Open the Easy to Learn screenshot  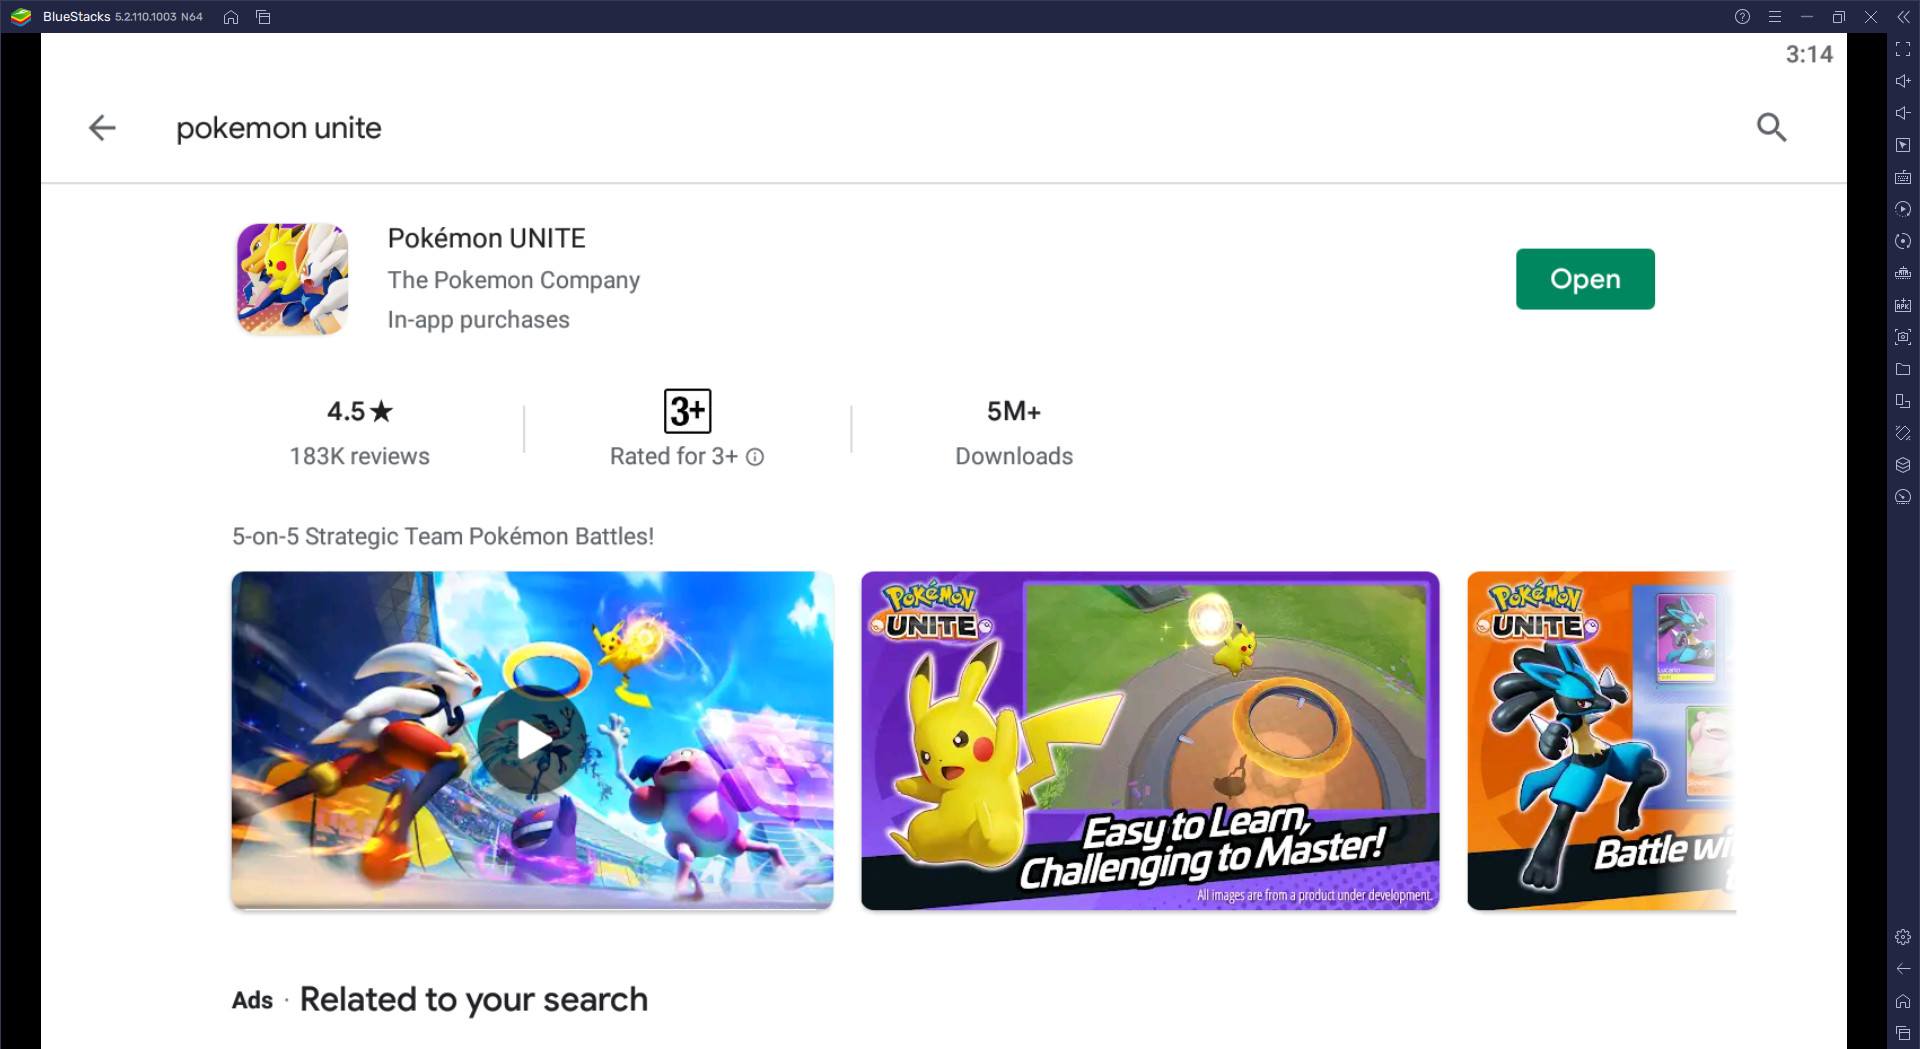[1150, 741]
